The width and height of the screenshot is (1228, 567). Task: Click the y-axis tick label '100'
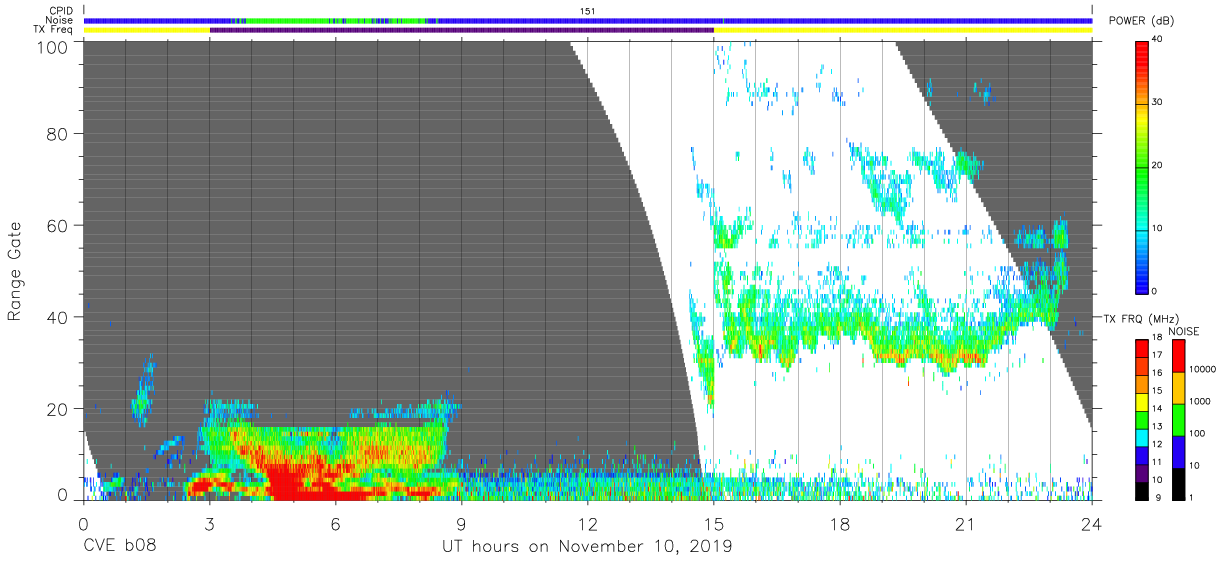pos(54,47)
